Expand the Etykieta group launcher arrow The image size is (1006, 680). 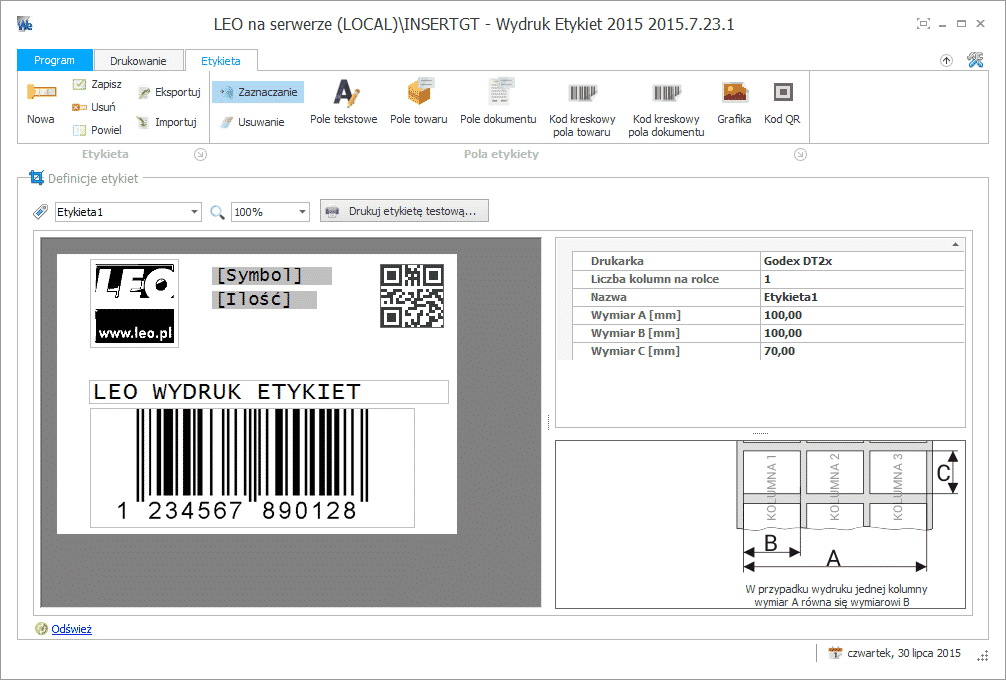coord(201,154)
